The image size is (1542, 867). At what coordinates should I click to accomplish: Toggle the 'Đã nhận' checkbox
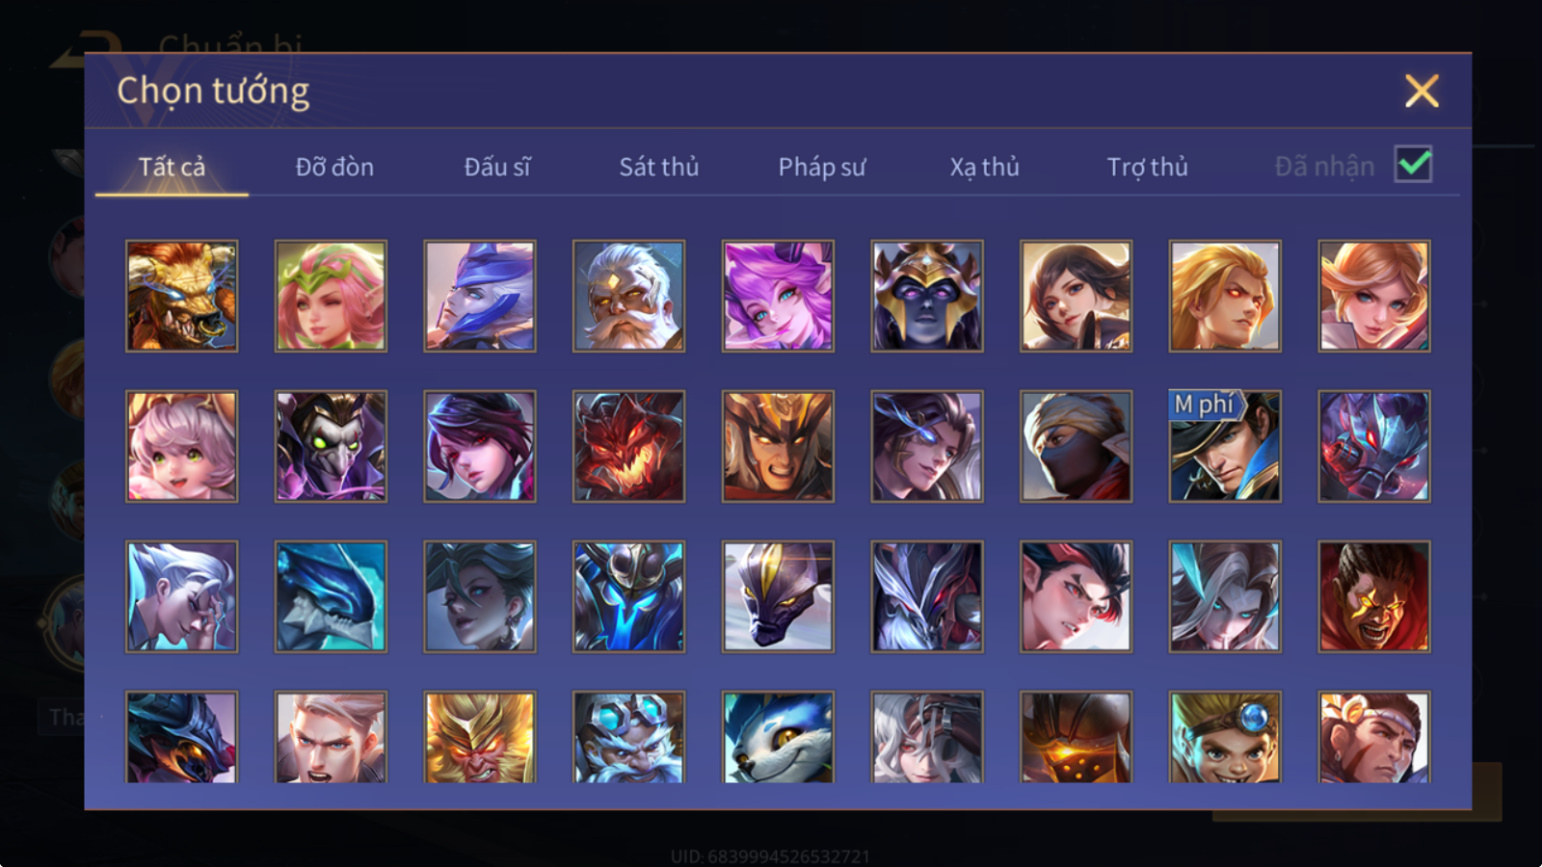click(x=1413, y=165)
